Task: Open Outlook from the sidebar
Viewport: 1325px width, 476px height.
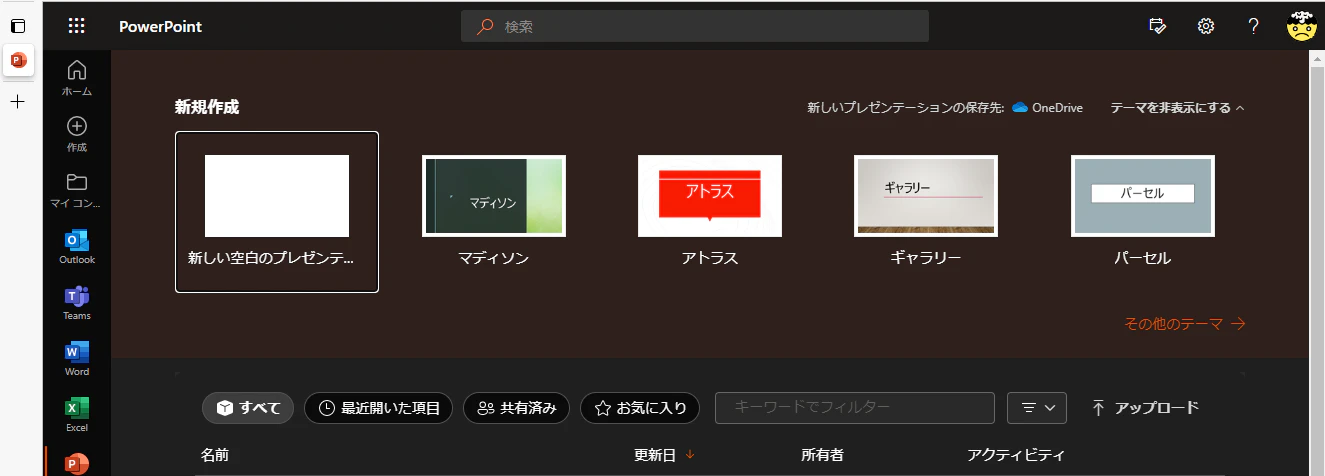Action: pyautogui.click(x=77, y=240)
